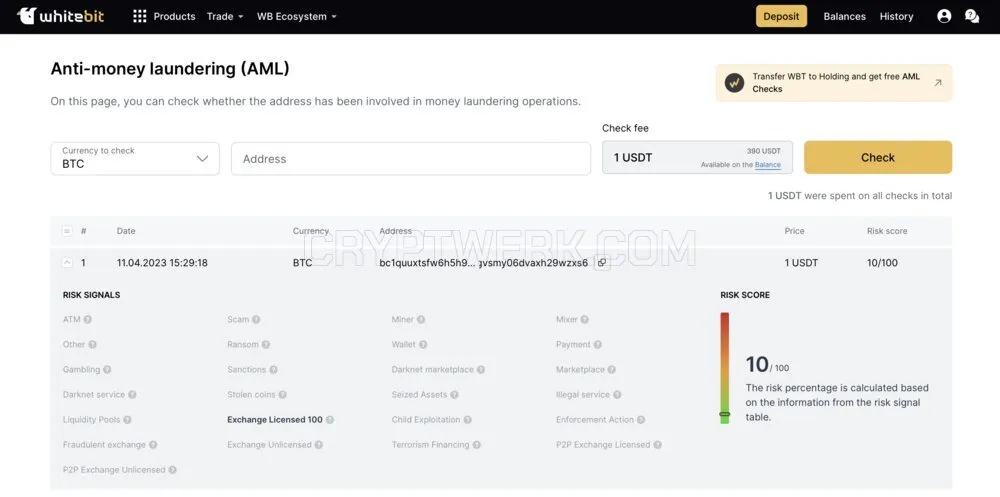Screen dimensions: 1000x497
Task: Click the Price column header
Action: (794, 231)
